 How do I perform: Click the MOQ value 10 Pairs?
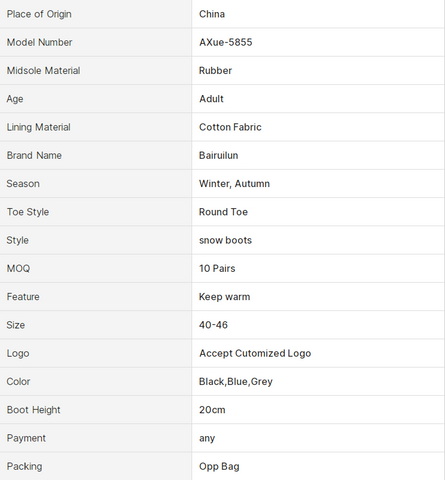[217, 268]
